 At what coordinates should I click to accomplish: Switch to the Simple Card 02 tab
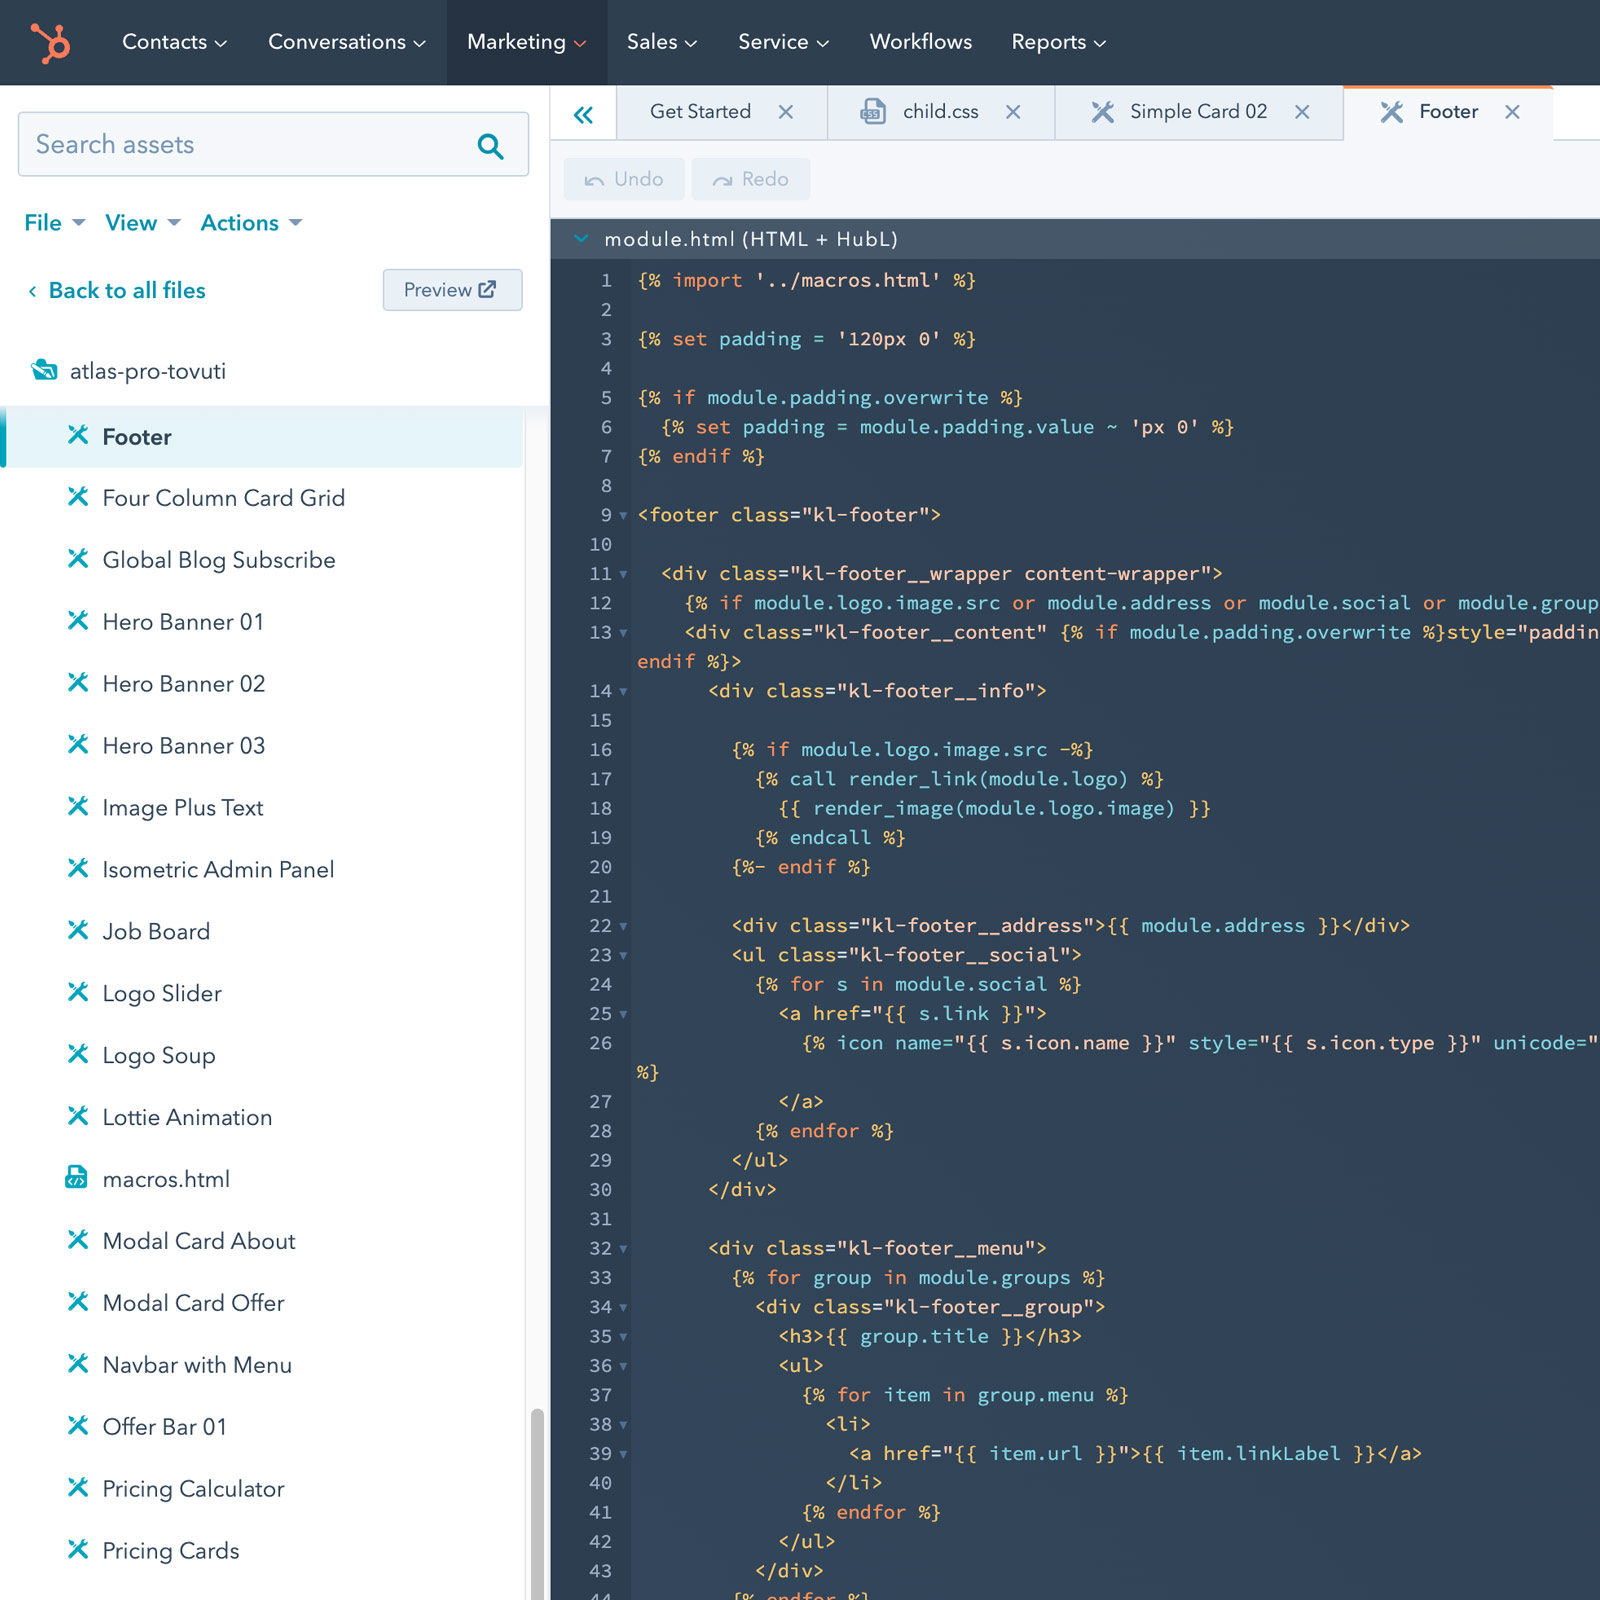pos(1198,112)
